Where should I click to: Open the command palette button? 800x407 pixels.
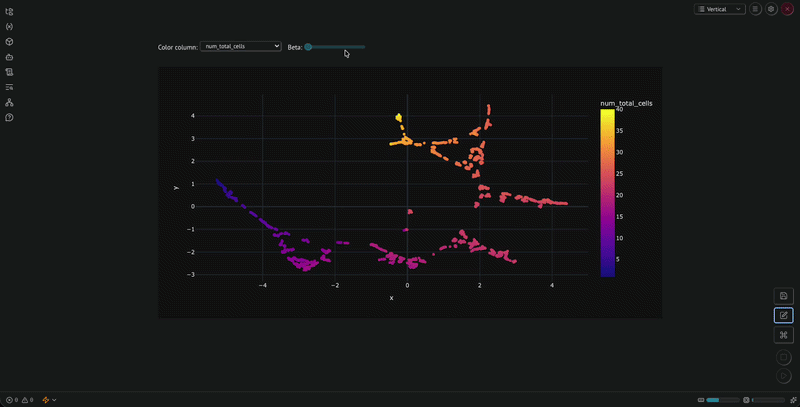pos(784,335)
